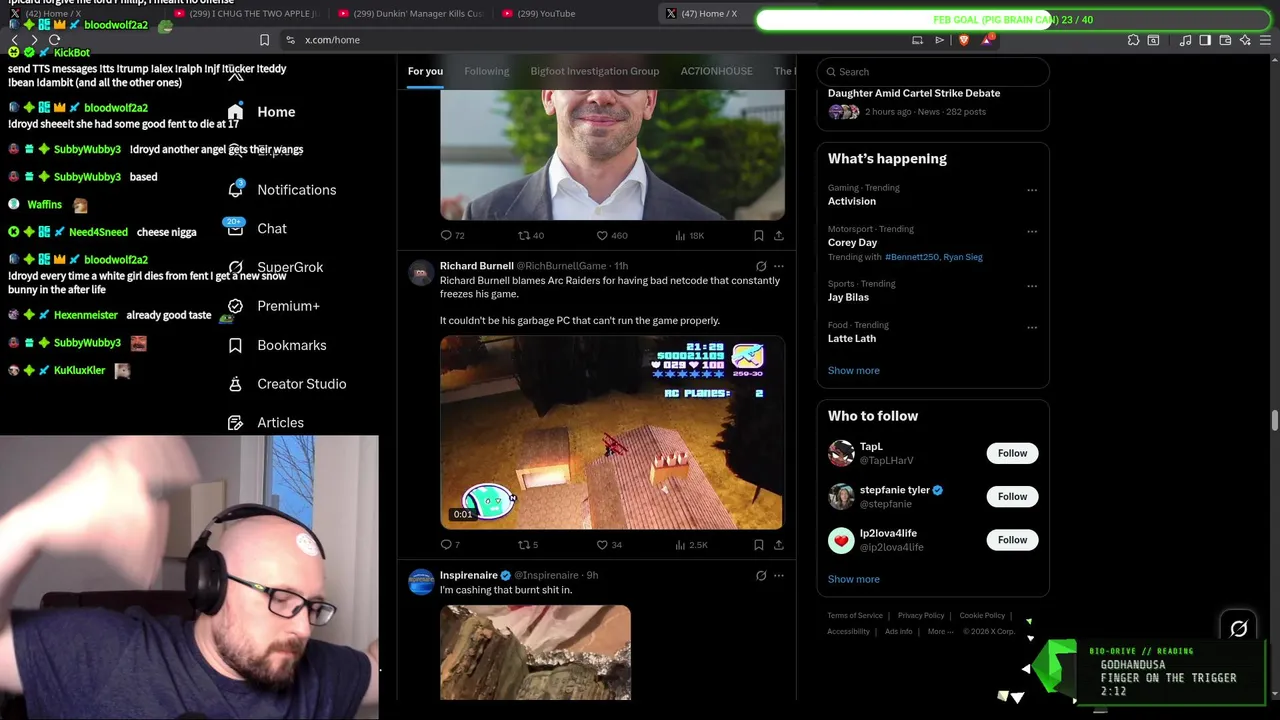Open Grok explain on Richard Burnell post
The image size is (1280, 720).
[761, 266]
